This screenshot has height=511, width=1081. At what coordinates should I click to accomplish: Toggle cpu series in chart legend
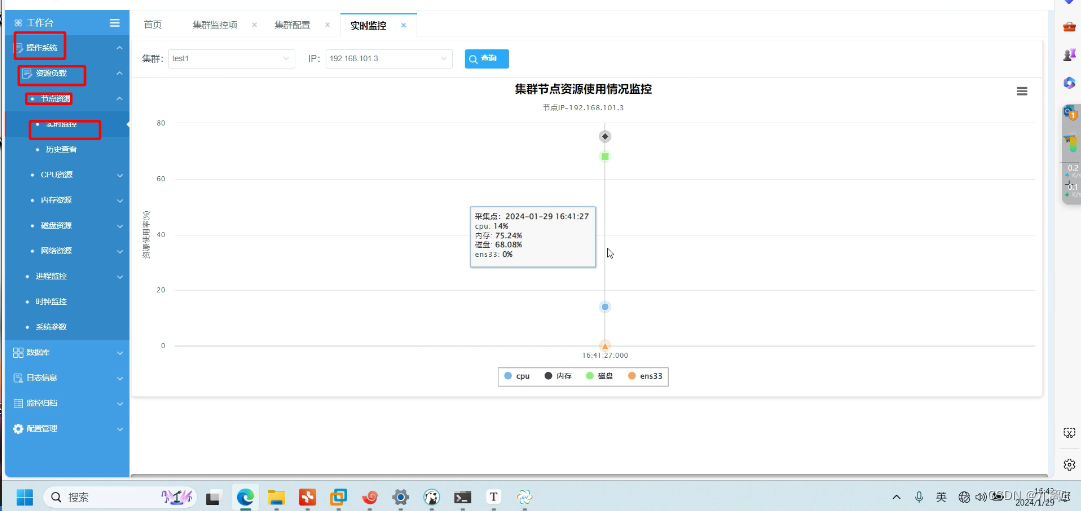click(x=517, y=376)
